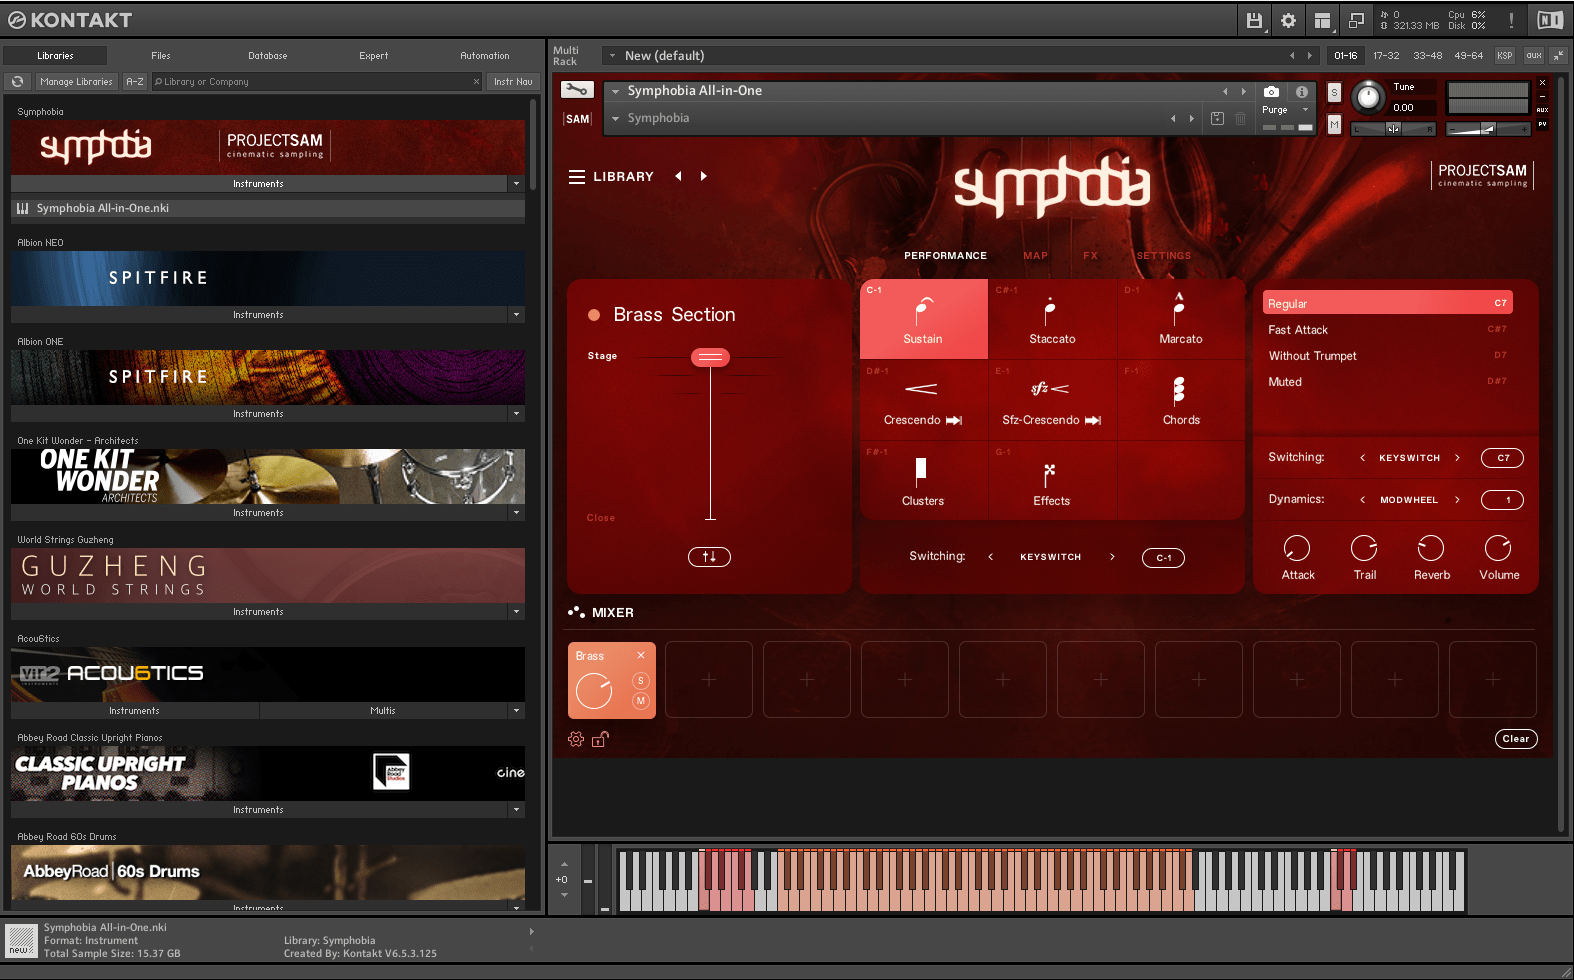The image size is (1574, 980).
Task: Select the Crescendo articulation
Action: coord(923,400)
